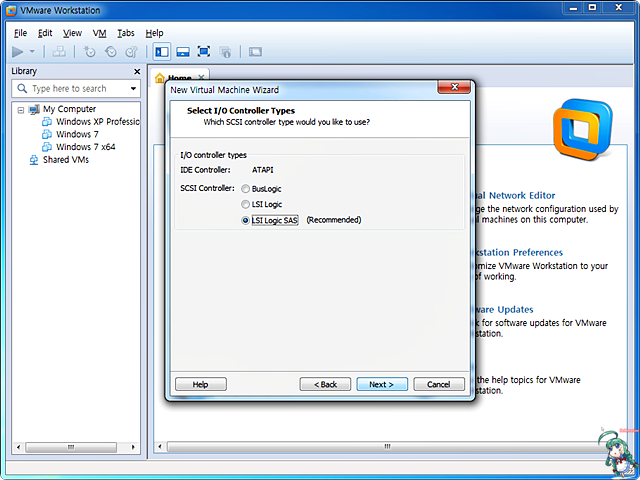Click the Library scroll right arrow

[133, 447]
